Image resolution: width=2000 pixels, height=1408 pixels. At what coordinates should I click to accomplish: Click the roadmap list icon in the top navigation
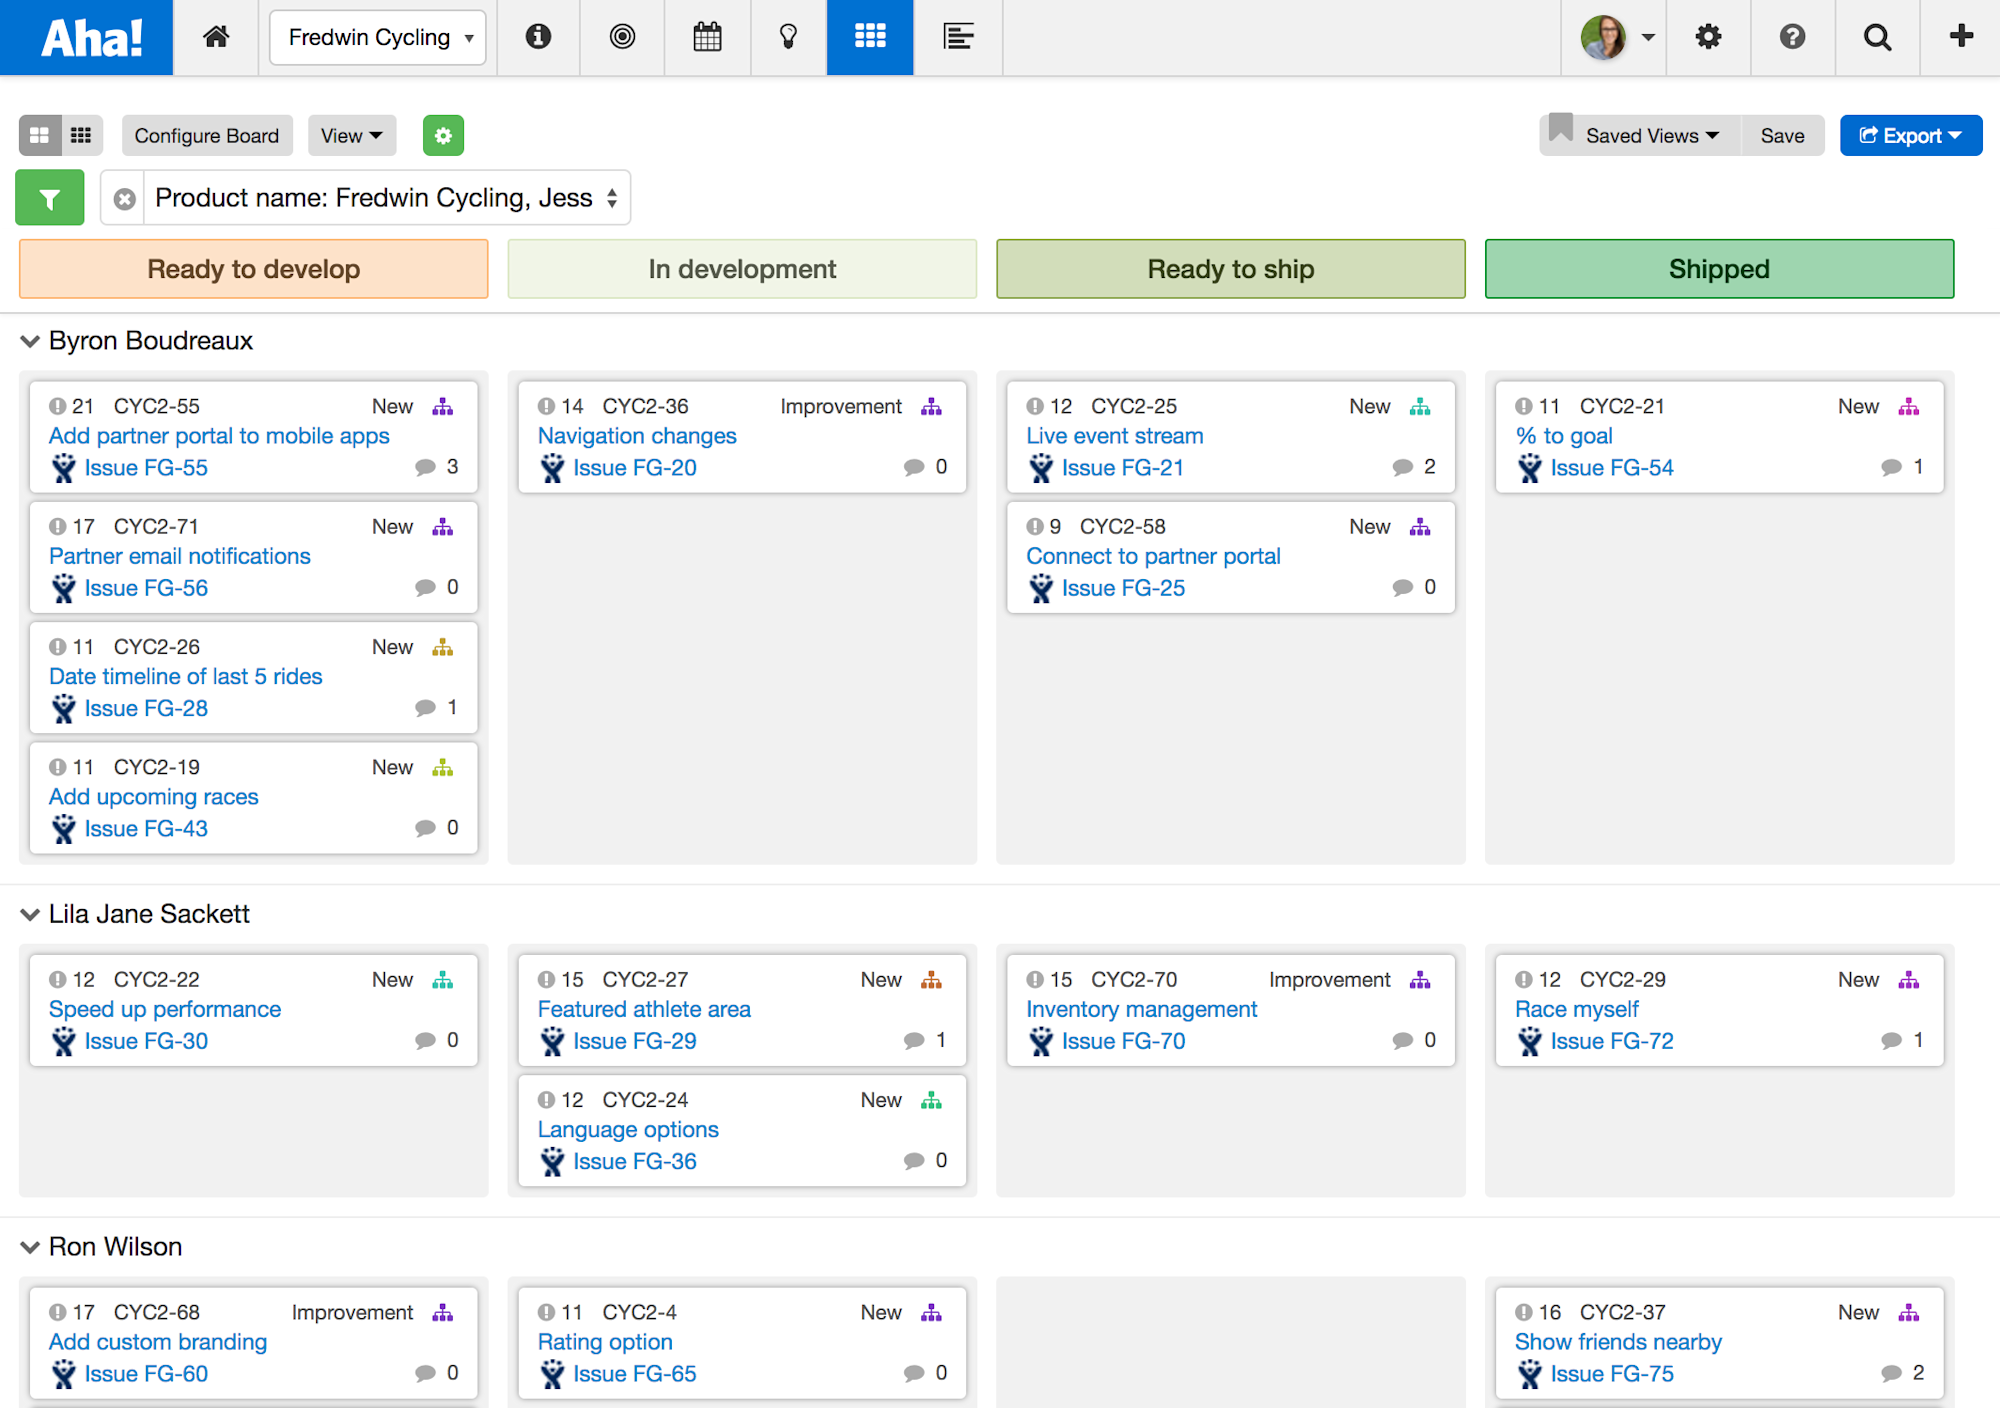pyautogui.click(x=957, y=37)
